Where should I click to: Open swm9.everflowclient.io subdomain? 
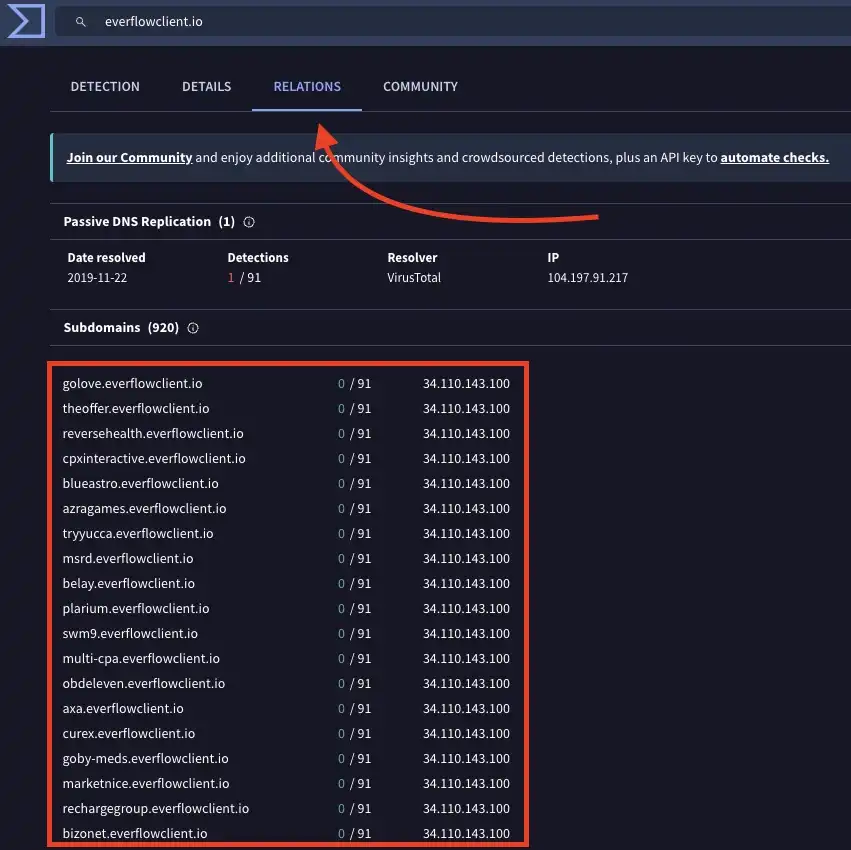coord(130,633)
